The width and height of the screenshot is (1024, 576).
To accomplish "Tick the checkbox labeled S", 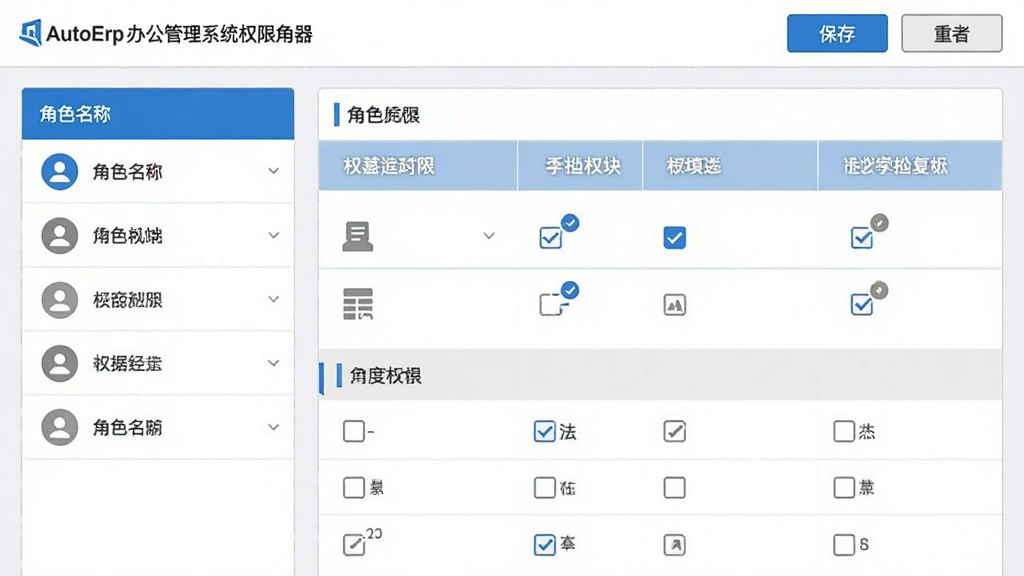I will (x=844, y=545).
